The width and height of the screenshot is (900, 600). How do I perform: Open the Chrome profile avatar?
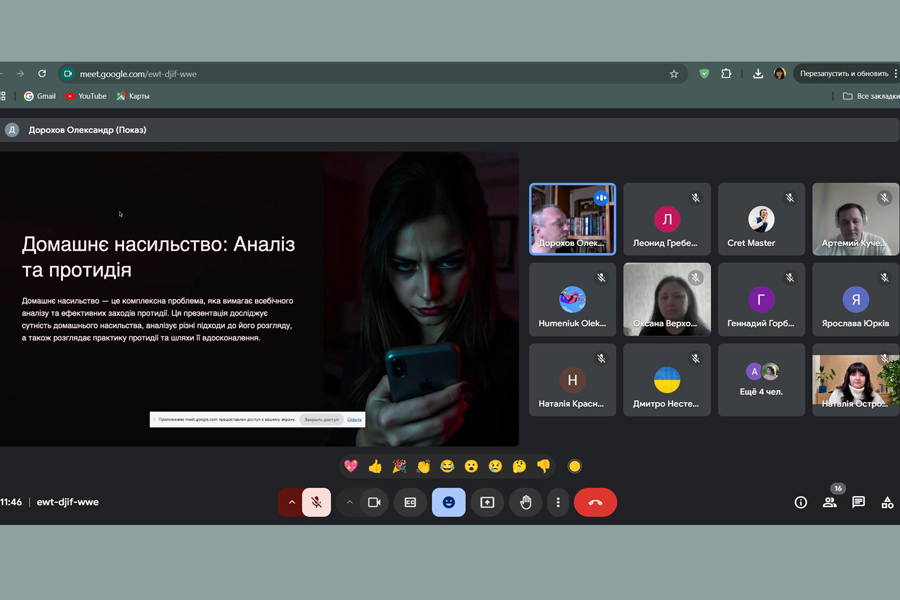[x=779, y=73]
